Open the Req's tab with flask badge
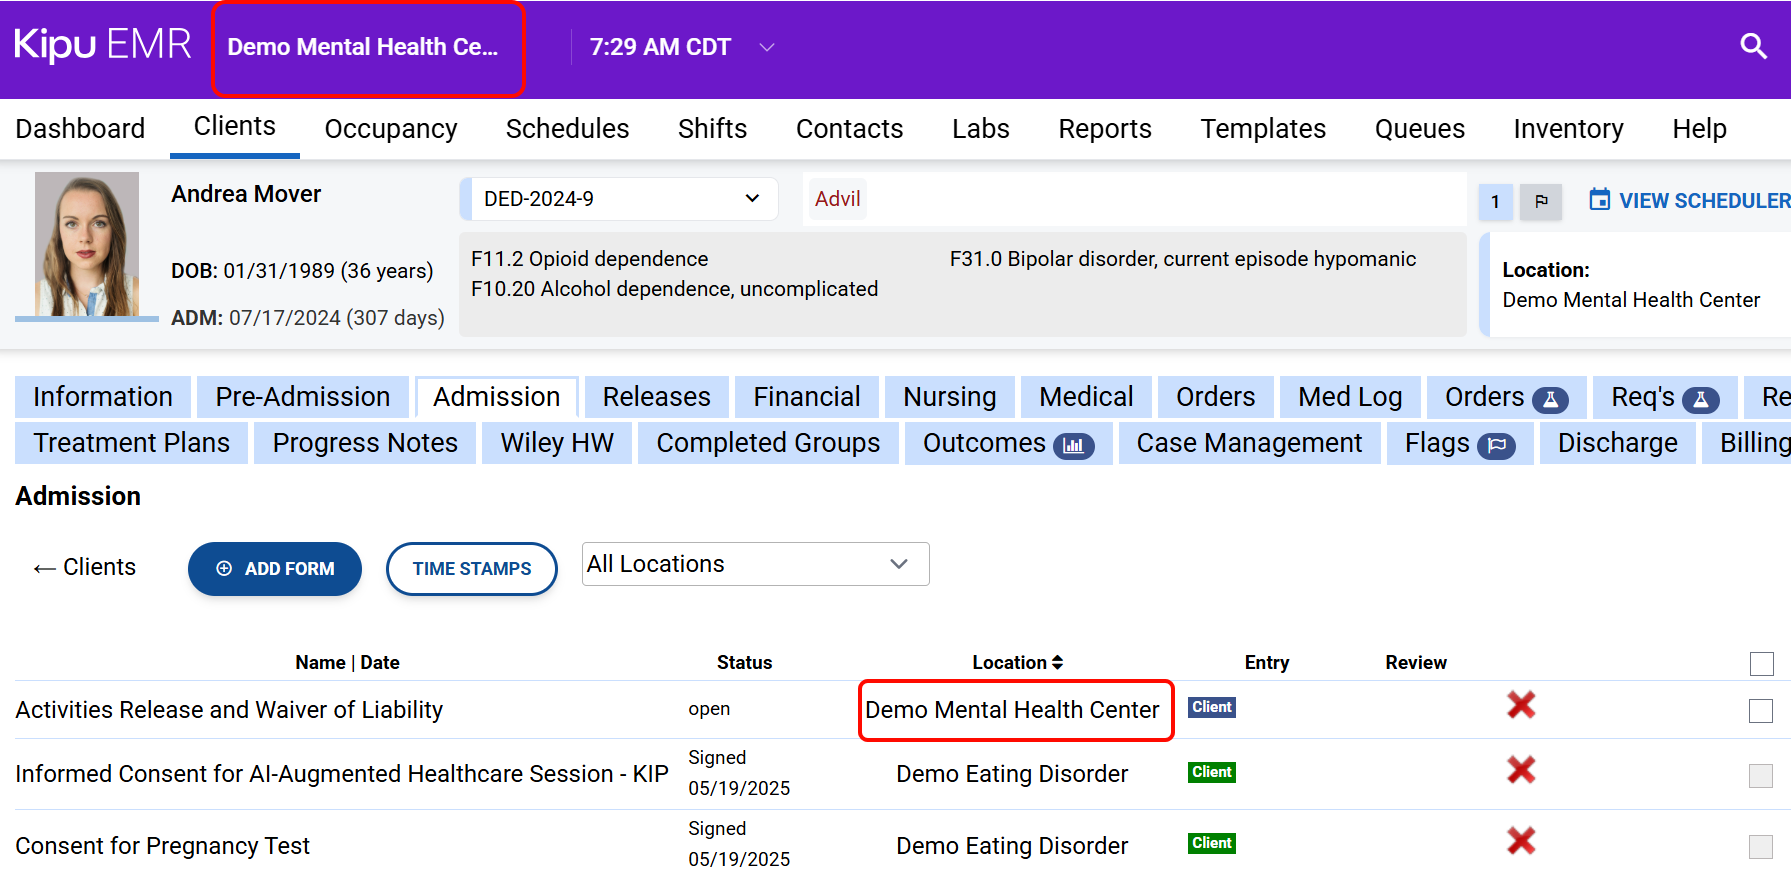Viewport: 1791px width, 879px height. [x=1664, y=397]
